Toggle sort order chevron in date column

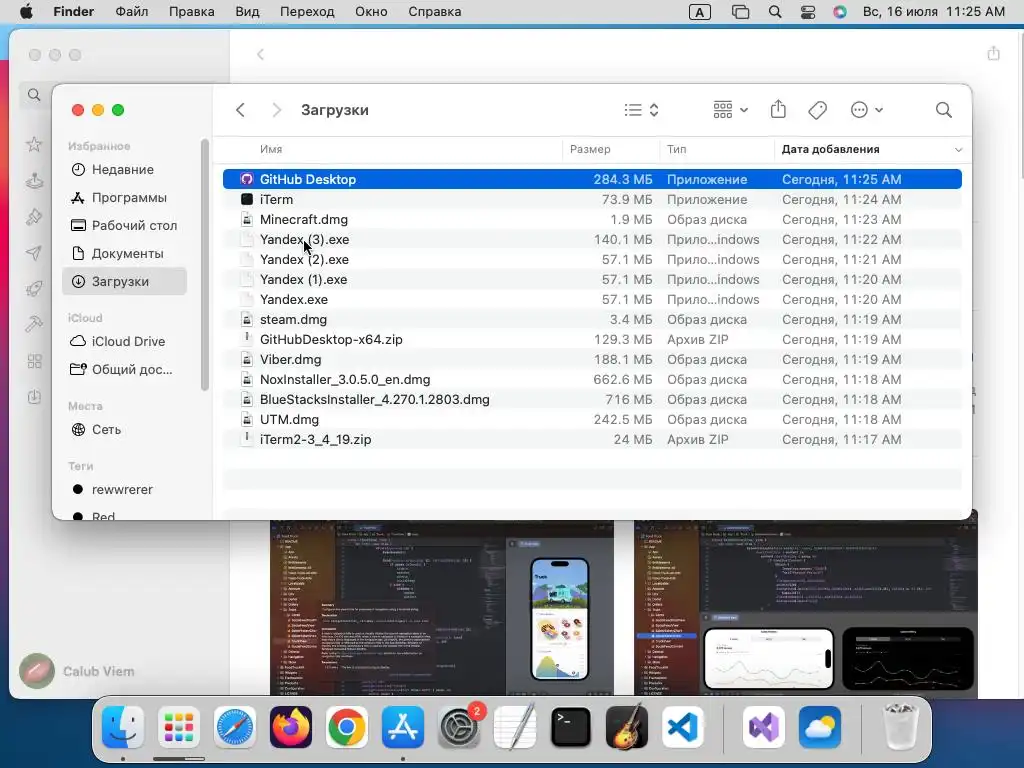[x=958, y=150]
